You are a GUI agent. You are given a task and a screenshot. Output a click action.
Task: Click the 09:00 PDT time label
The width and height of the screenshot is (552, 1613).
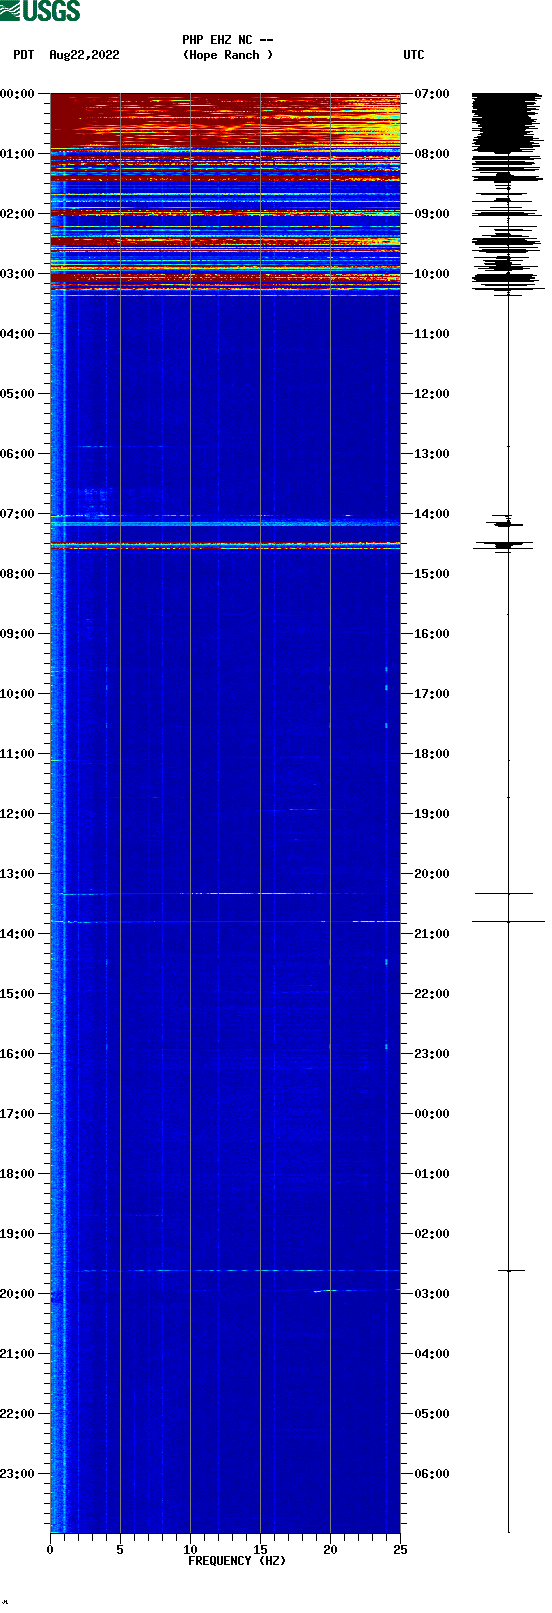pos(17,634)
